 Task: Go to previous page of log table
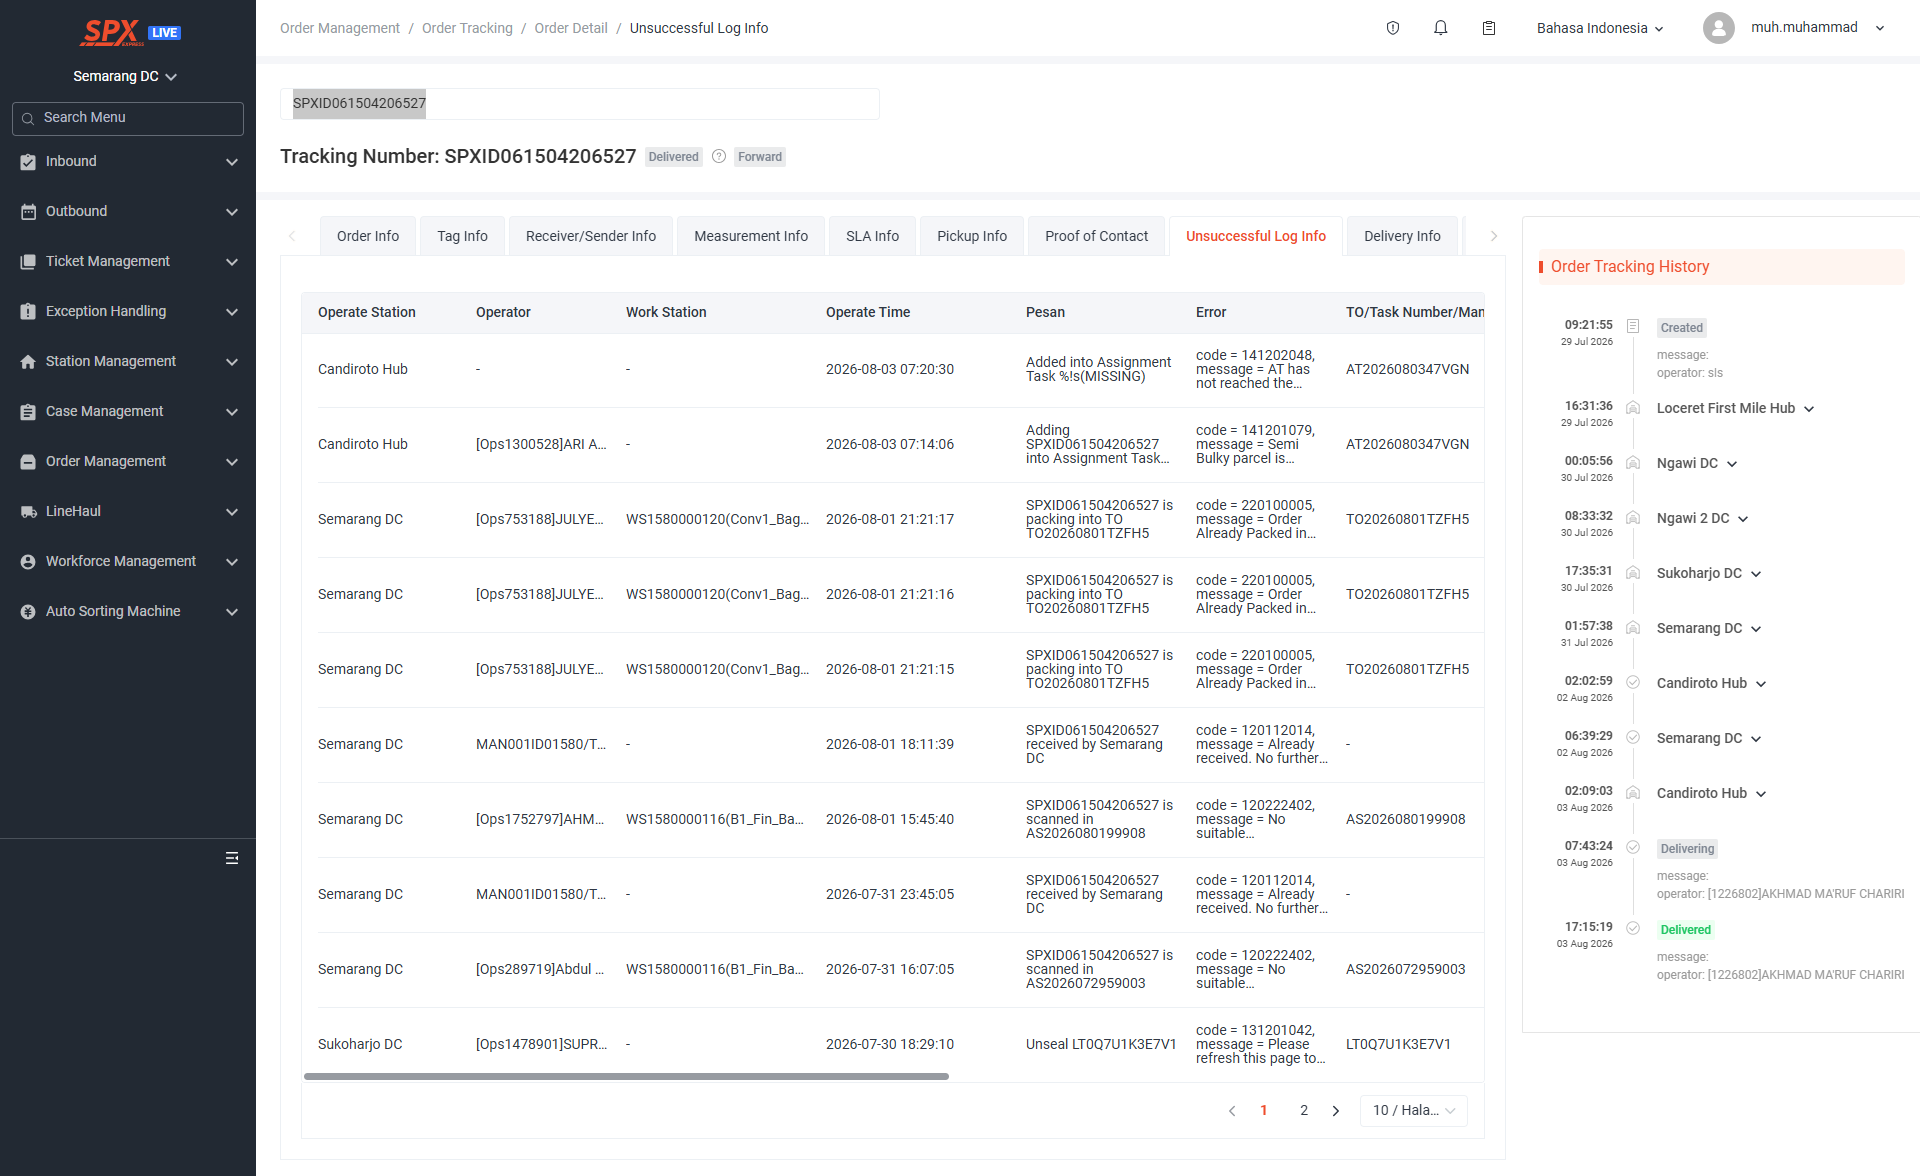point(1232,1111)
